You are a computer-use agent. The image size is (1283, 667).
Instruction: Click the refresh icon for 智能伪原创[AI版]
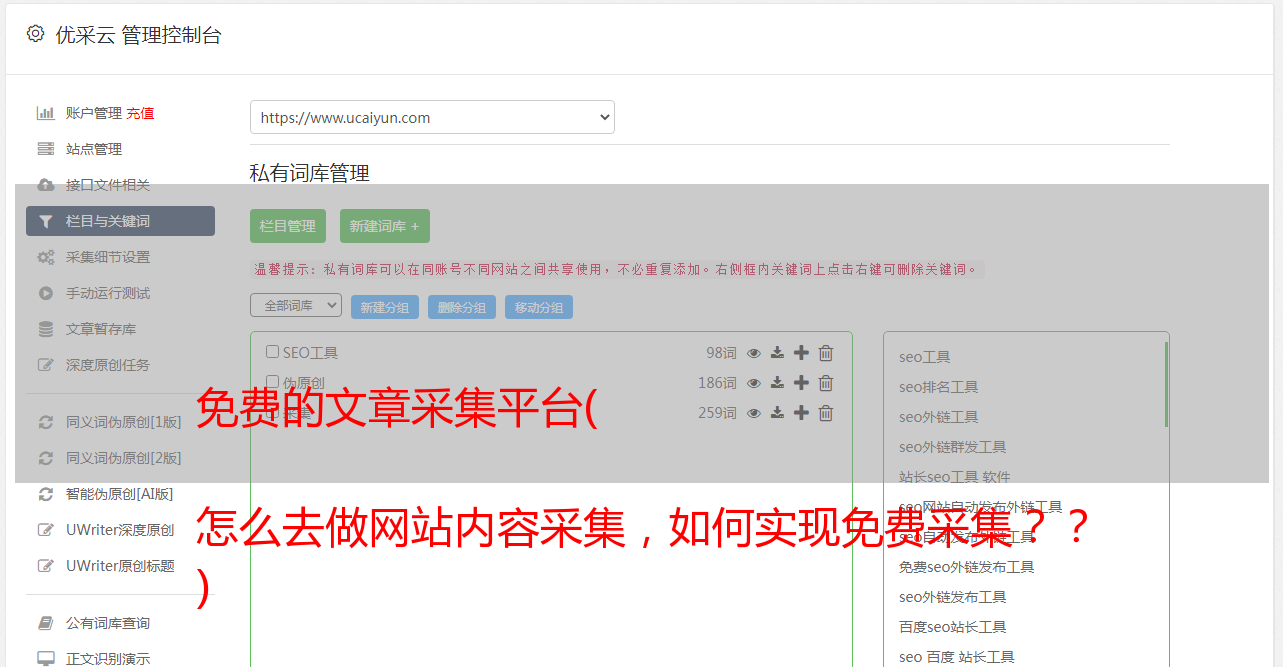pyautogui.click(x=46, y=494)
